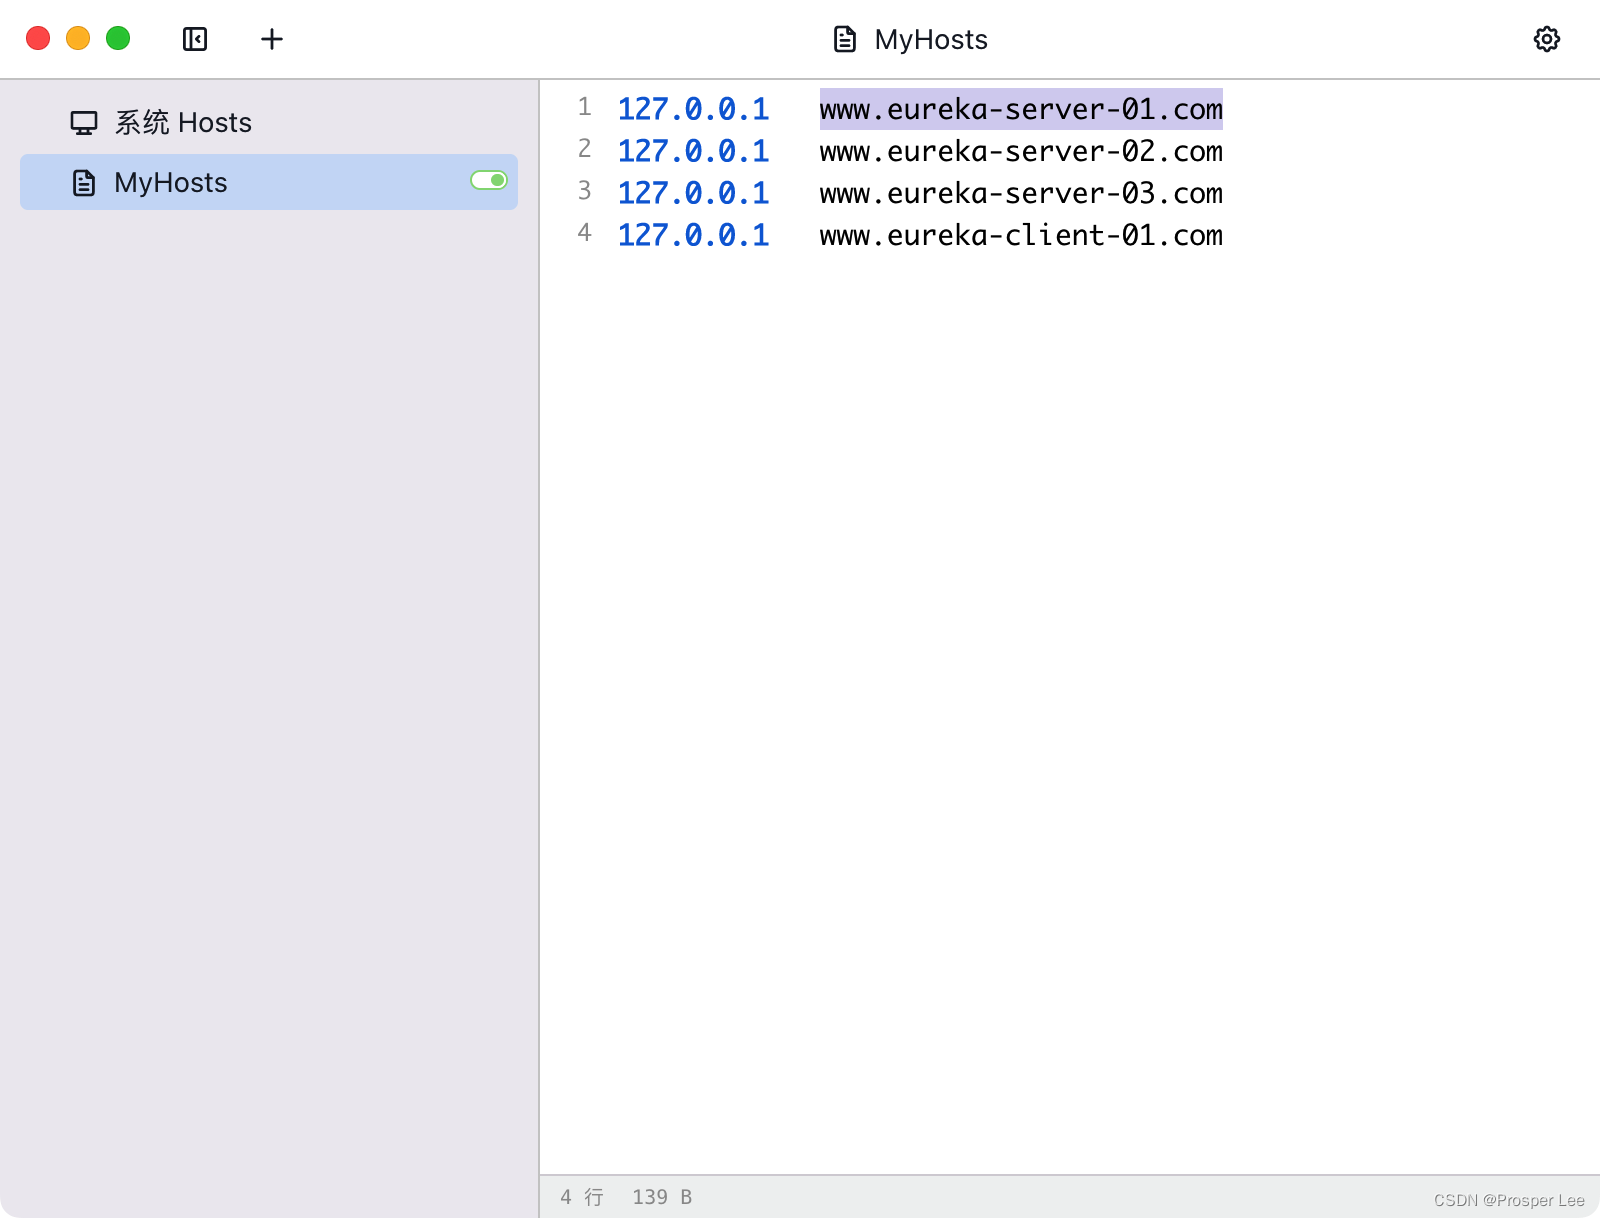Screen dimensions: 1600x1218
Task: Click www.eureka-server-02.com in editor
Action: tap(1021, 151)
